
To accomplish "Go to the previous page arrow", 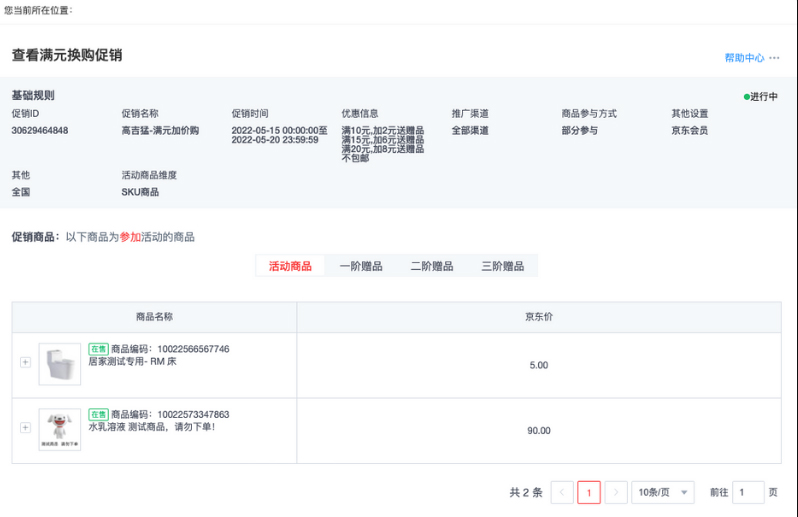I will pyautogui.click(x=562, y=492).
